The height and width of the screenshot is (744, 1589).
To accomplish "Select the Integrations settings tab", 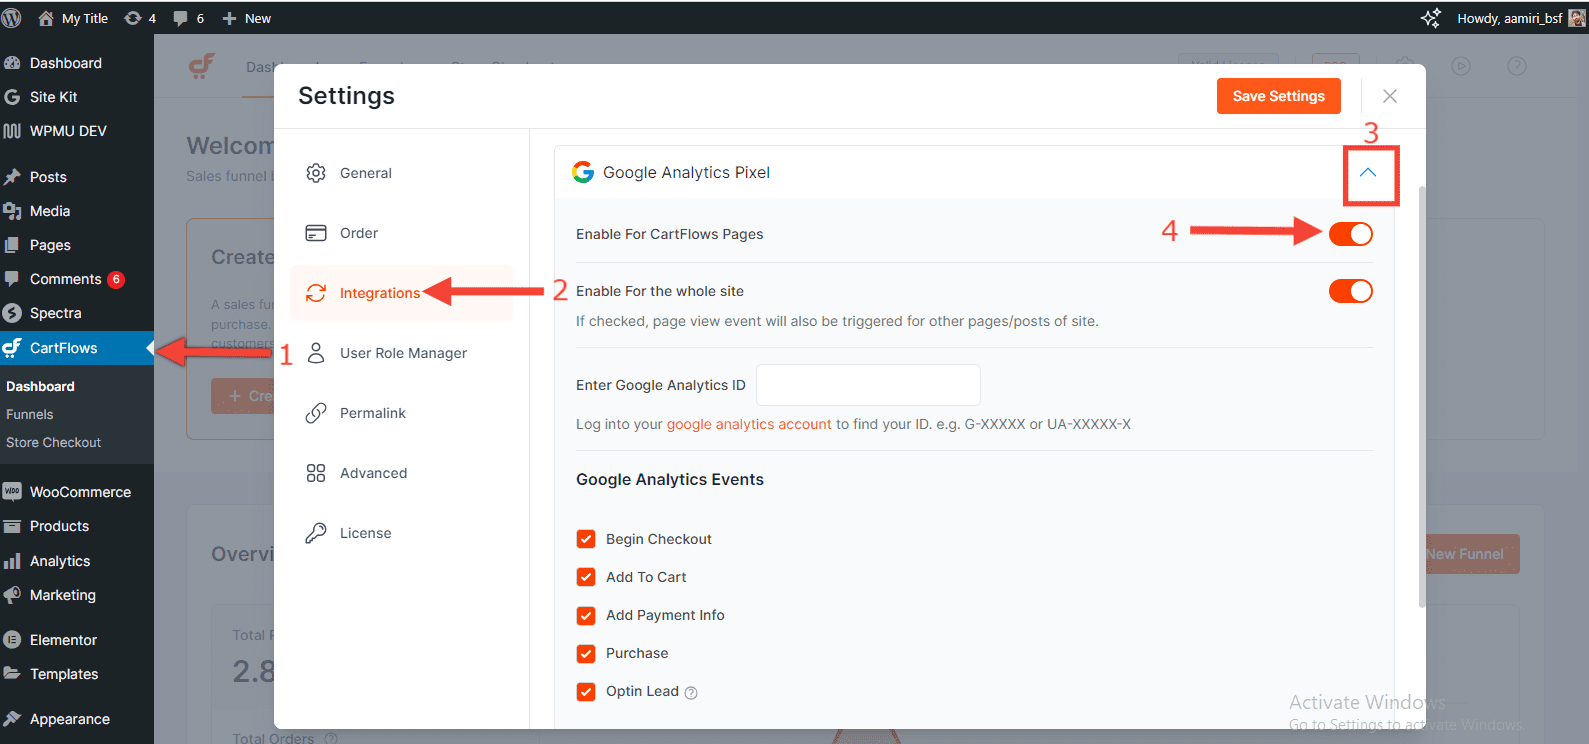I will coord(379,293).
